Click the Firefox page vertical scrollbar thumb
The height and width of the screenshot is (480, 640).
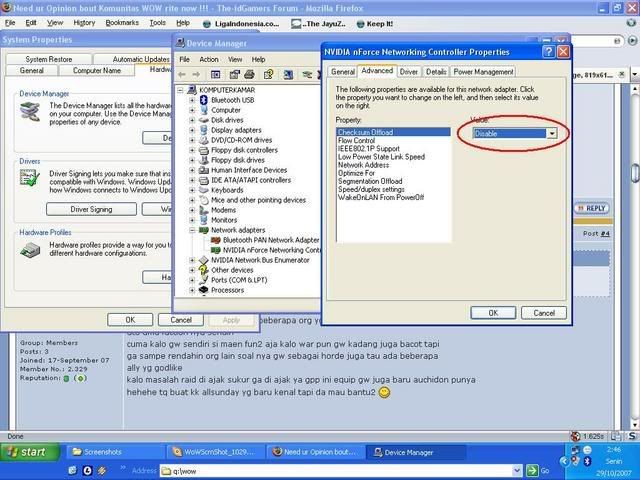(x=636, y=173)
